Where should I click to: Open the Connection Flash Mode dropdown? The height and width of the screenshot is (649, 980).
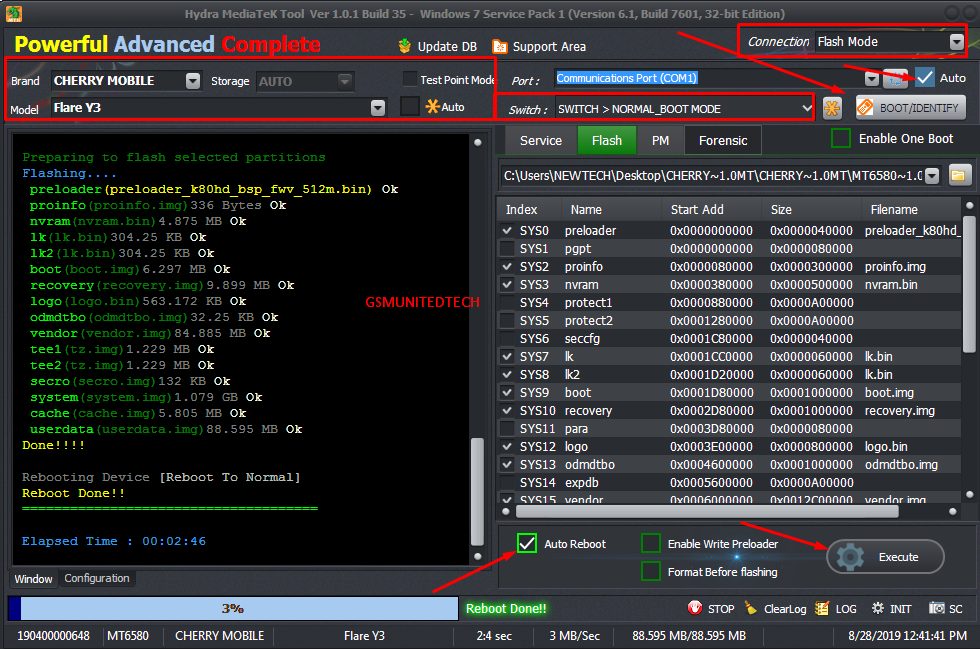pos(956,42)
